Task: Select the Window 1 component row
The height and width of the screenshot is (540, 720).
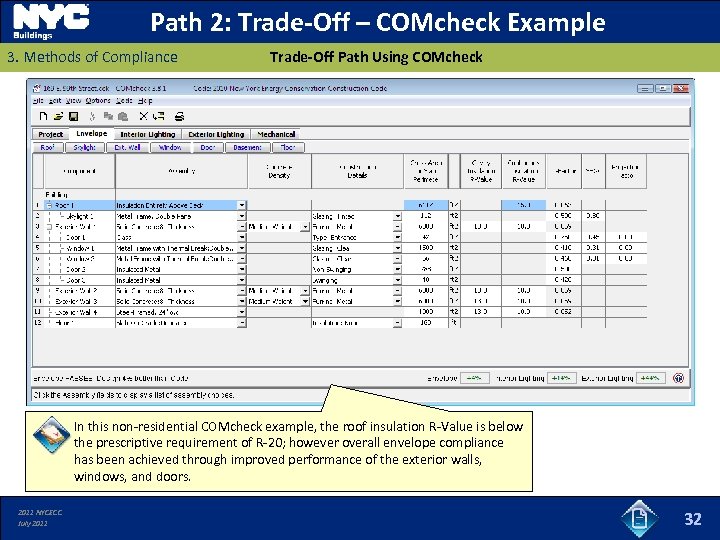Action: point(80,248)
